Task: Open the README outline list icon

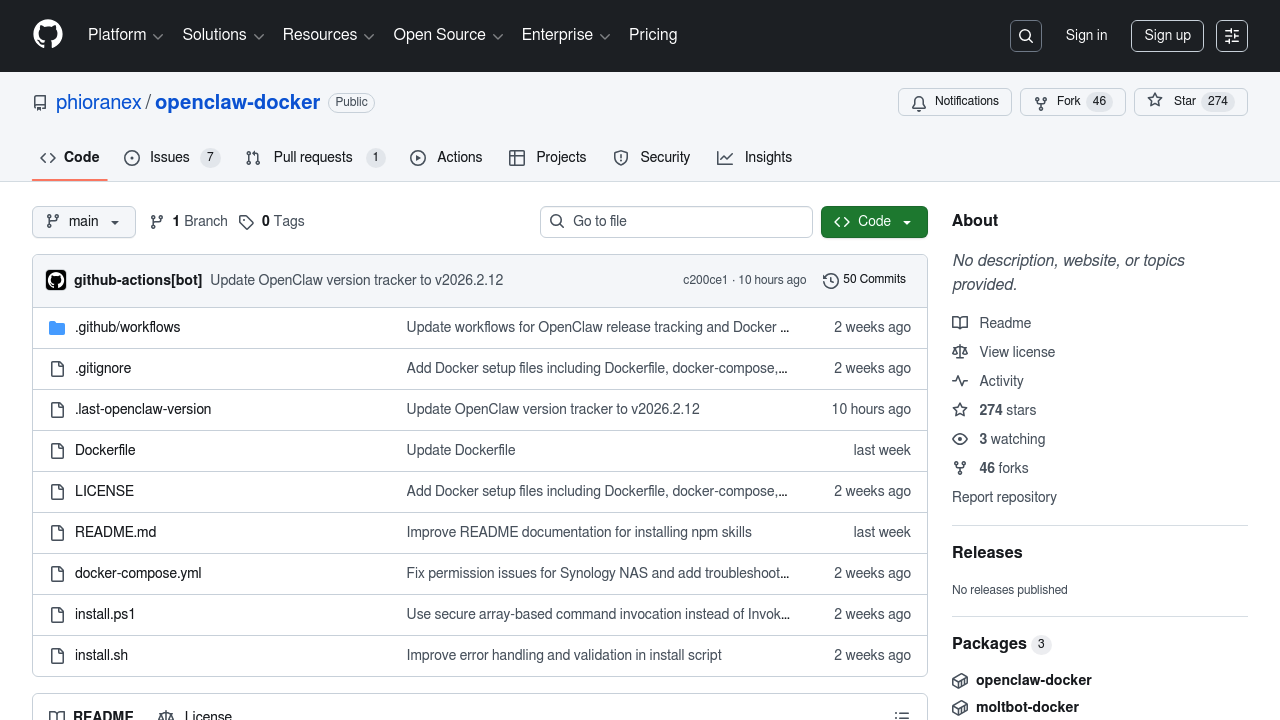Action: pos(901,714)
